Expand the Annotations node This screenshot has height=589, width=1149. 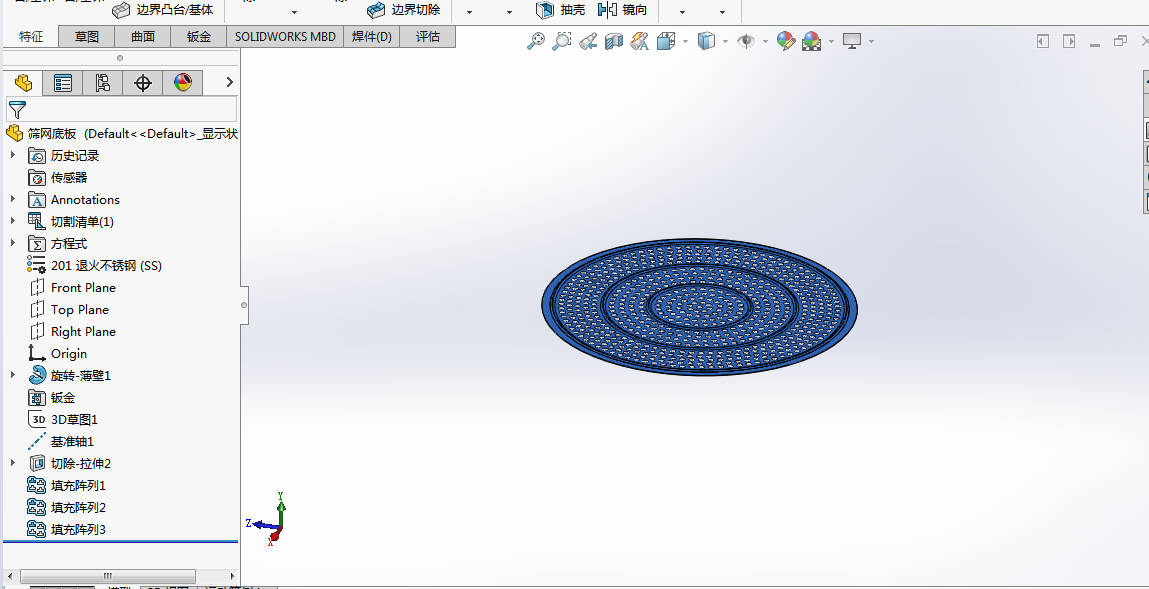[12, 199]
